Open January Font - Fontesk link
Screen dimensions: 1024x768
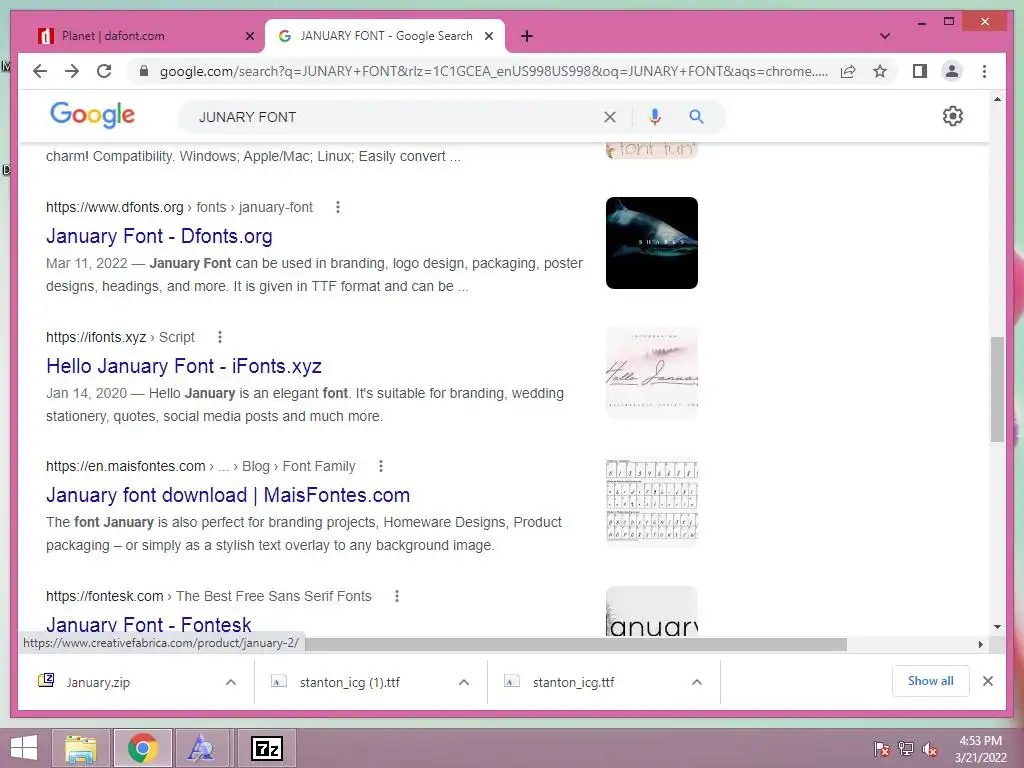(148, 625)
